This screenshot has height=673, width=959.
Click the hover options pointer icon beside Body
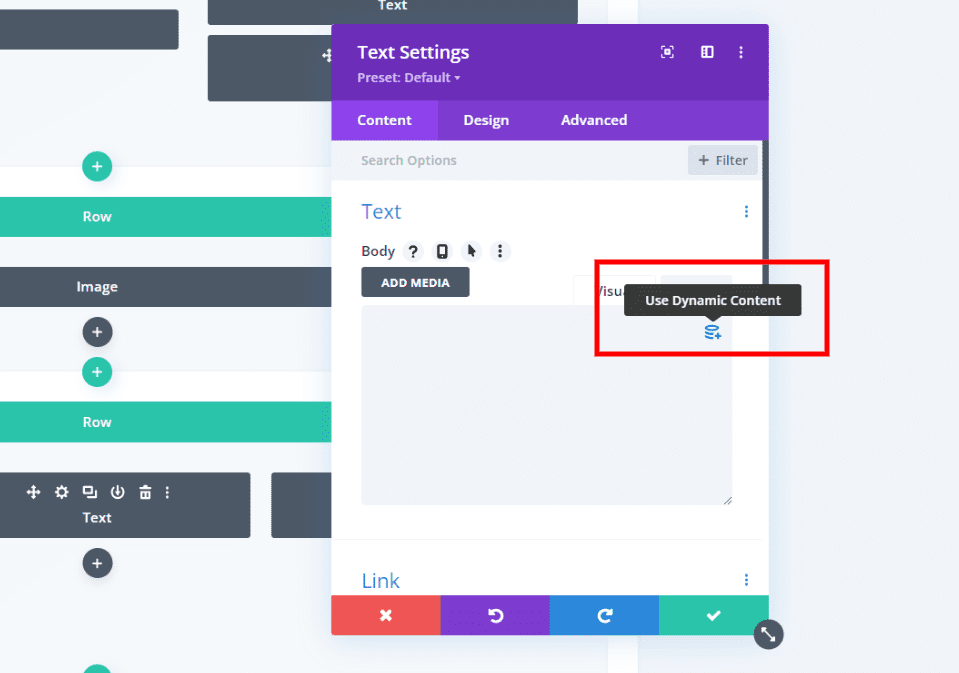471,251
